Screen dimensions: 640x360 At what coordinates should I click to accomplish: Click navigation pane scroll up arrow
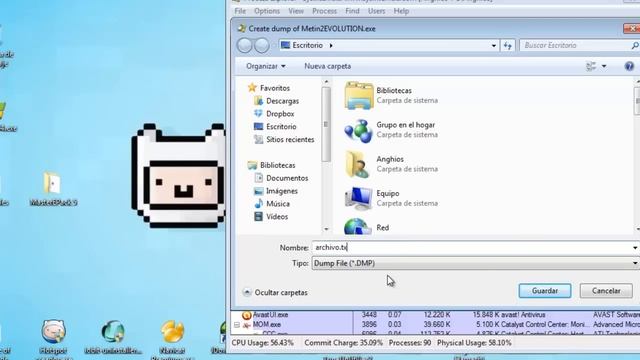pyautogui.click(x=326, y=82)
